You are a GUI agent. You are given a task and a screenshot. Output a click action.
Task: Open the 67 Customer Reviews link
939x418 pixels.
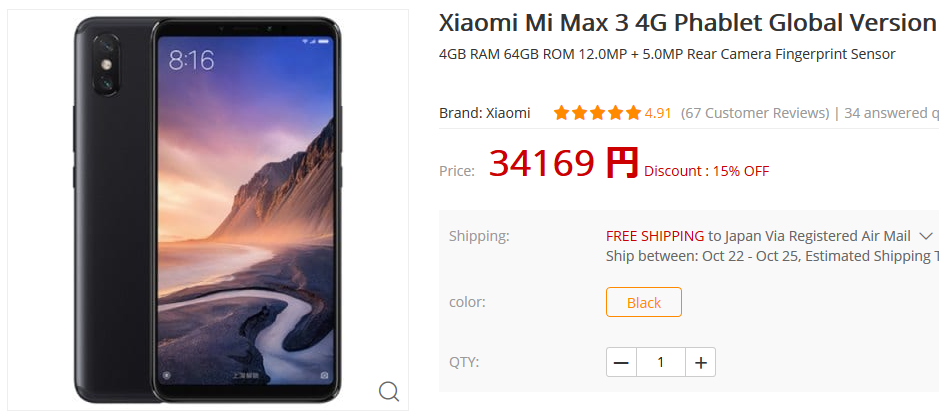click(755, 113)
